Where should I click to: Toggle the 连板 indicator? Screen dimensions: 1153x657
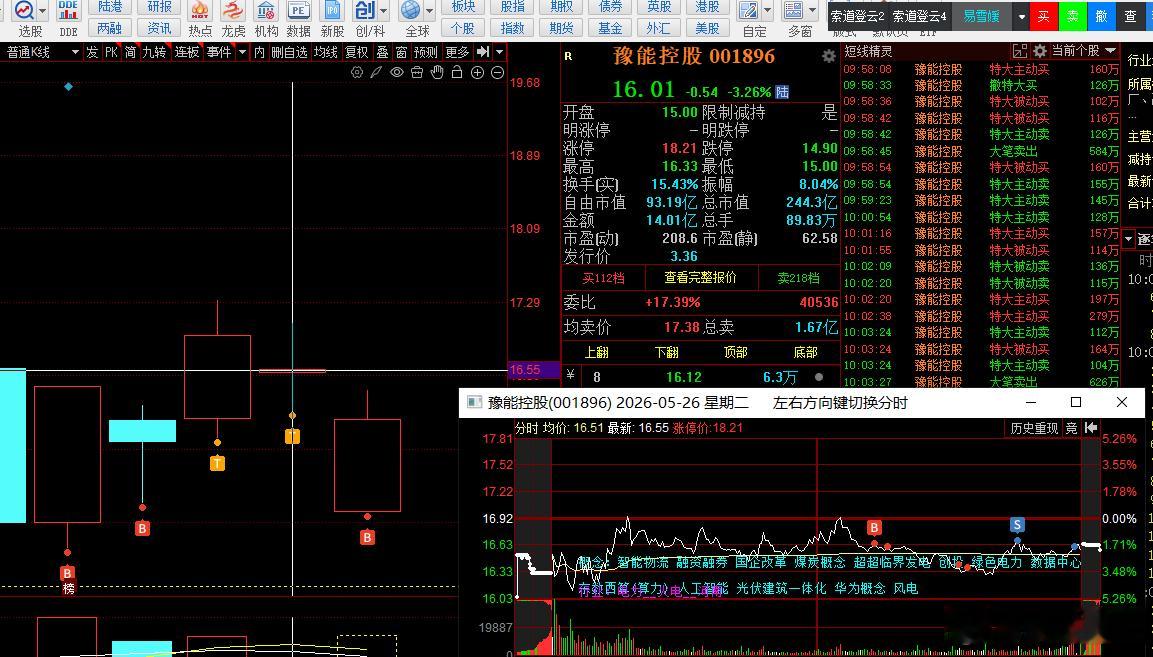point(187,52)
